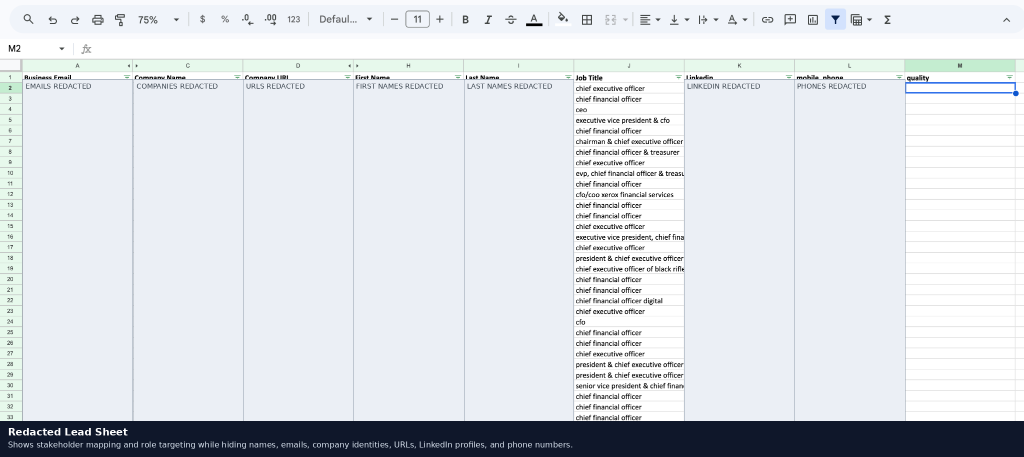Select column J header
Screen dimensions: 1024x457
point(629,66)
